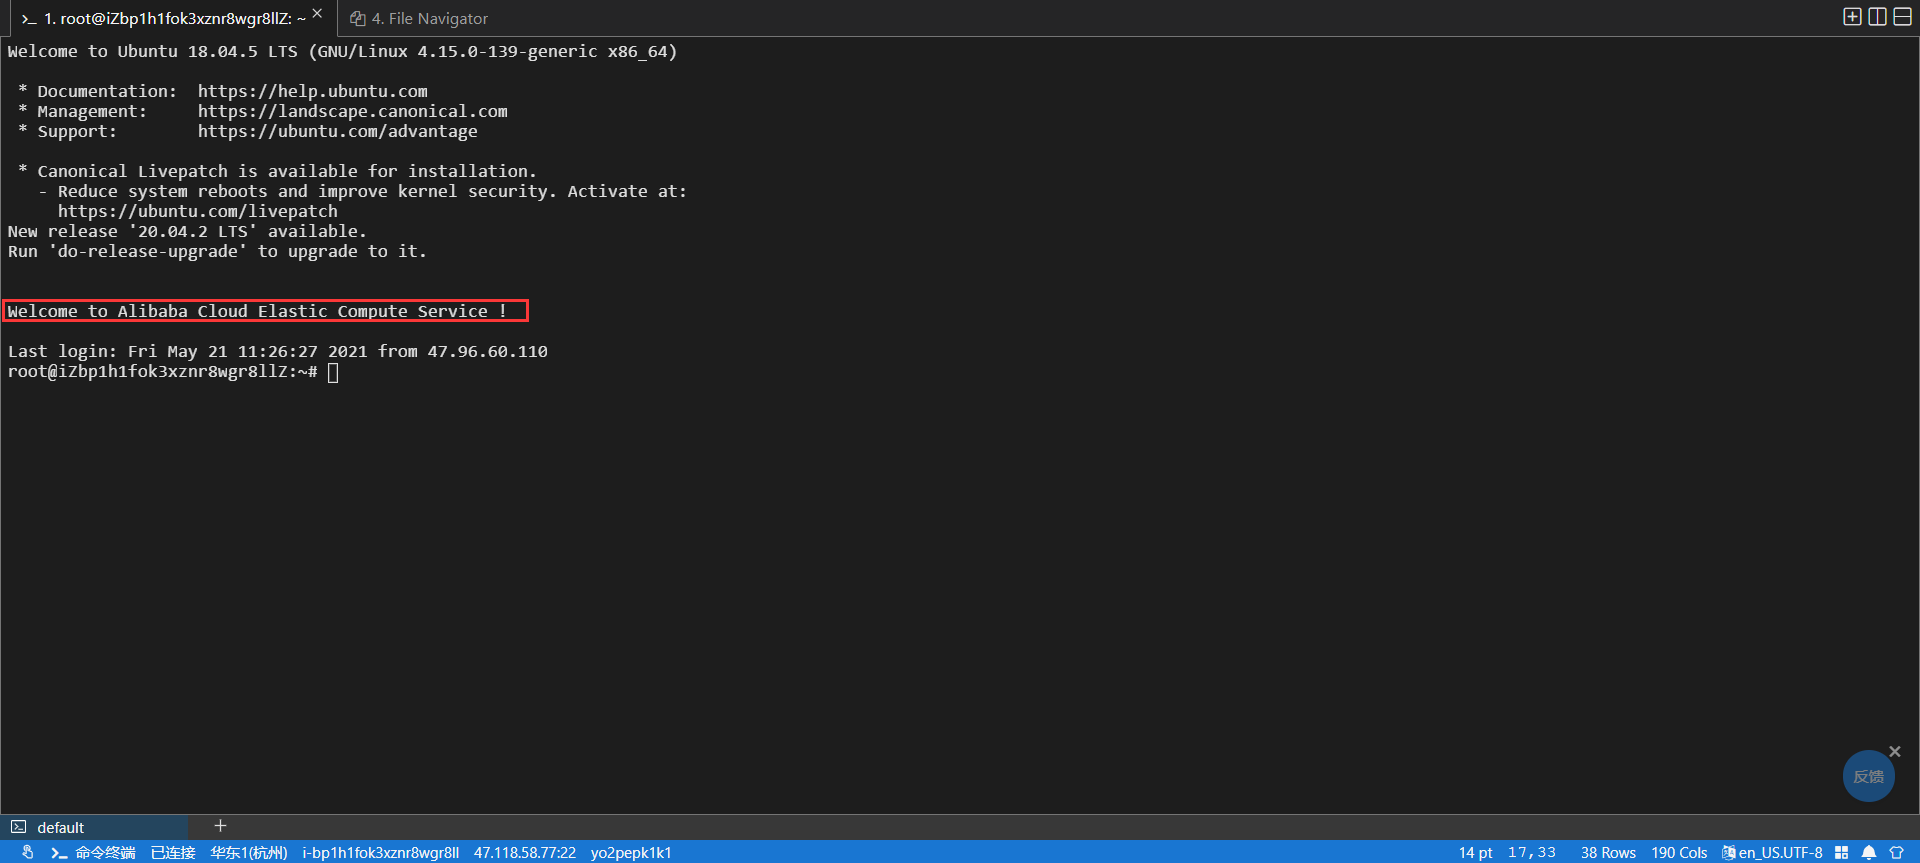The image size is (1920, 863).
Task: Click the 命令终端 status label
Action: [x=105, y=853]
